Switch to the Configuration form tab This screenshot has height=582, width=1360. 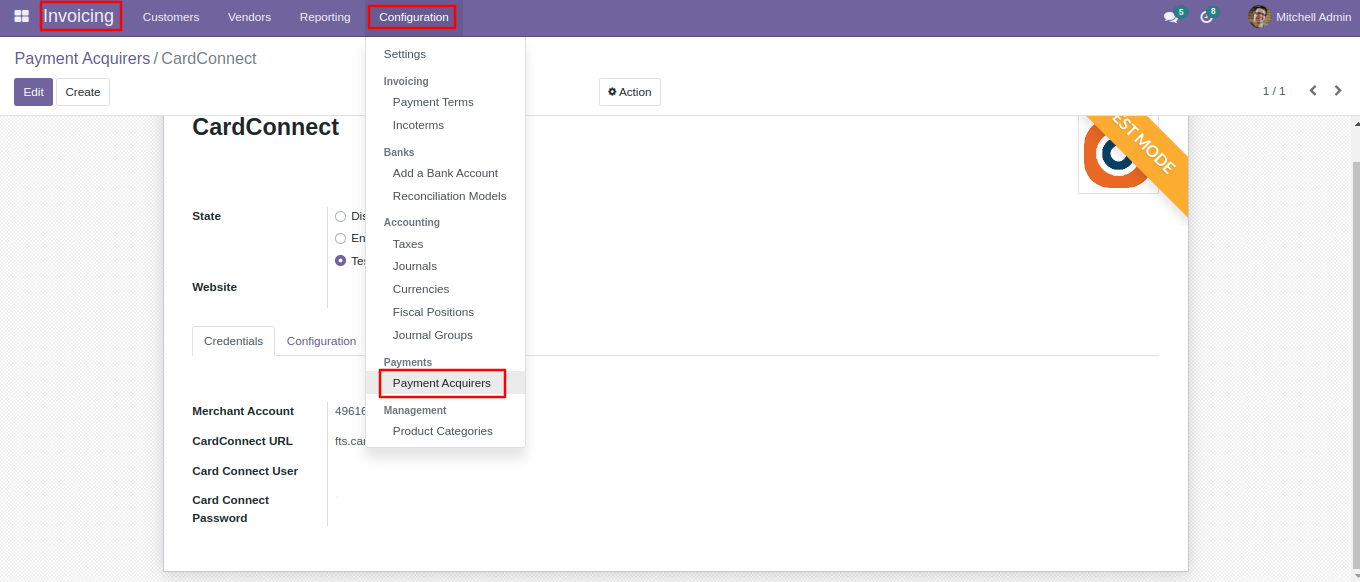[321, 341]
